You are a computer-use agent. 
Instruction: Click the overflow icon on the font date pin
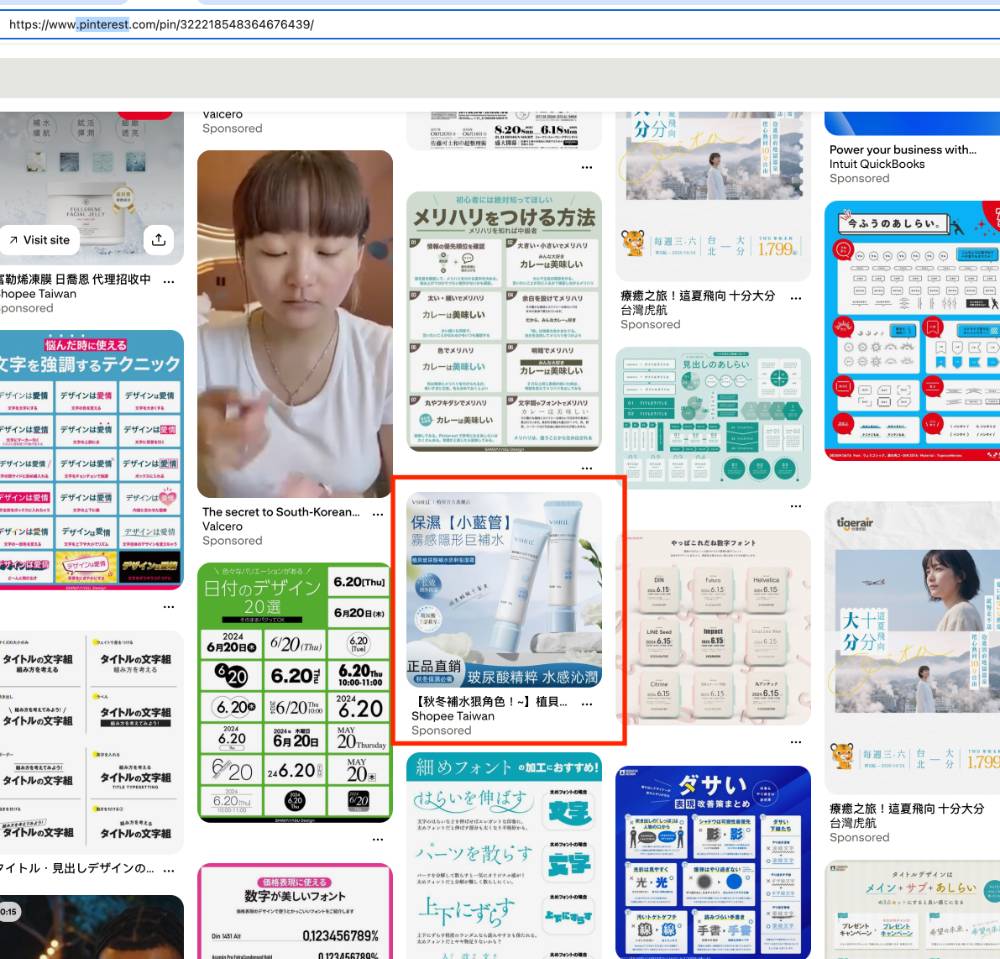(x=795, y=740)
